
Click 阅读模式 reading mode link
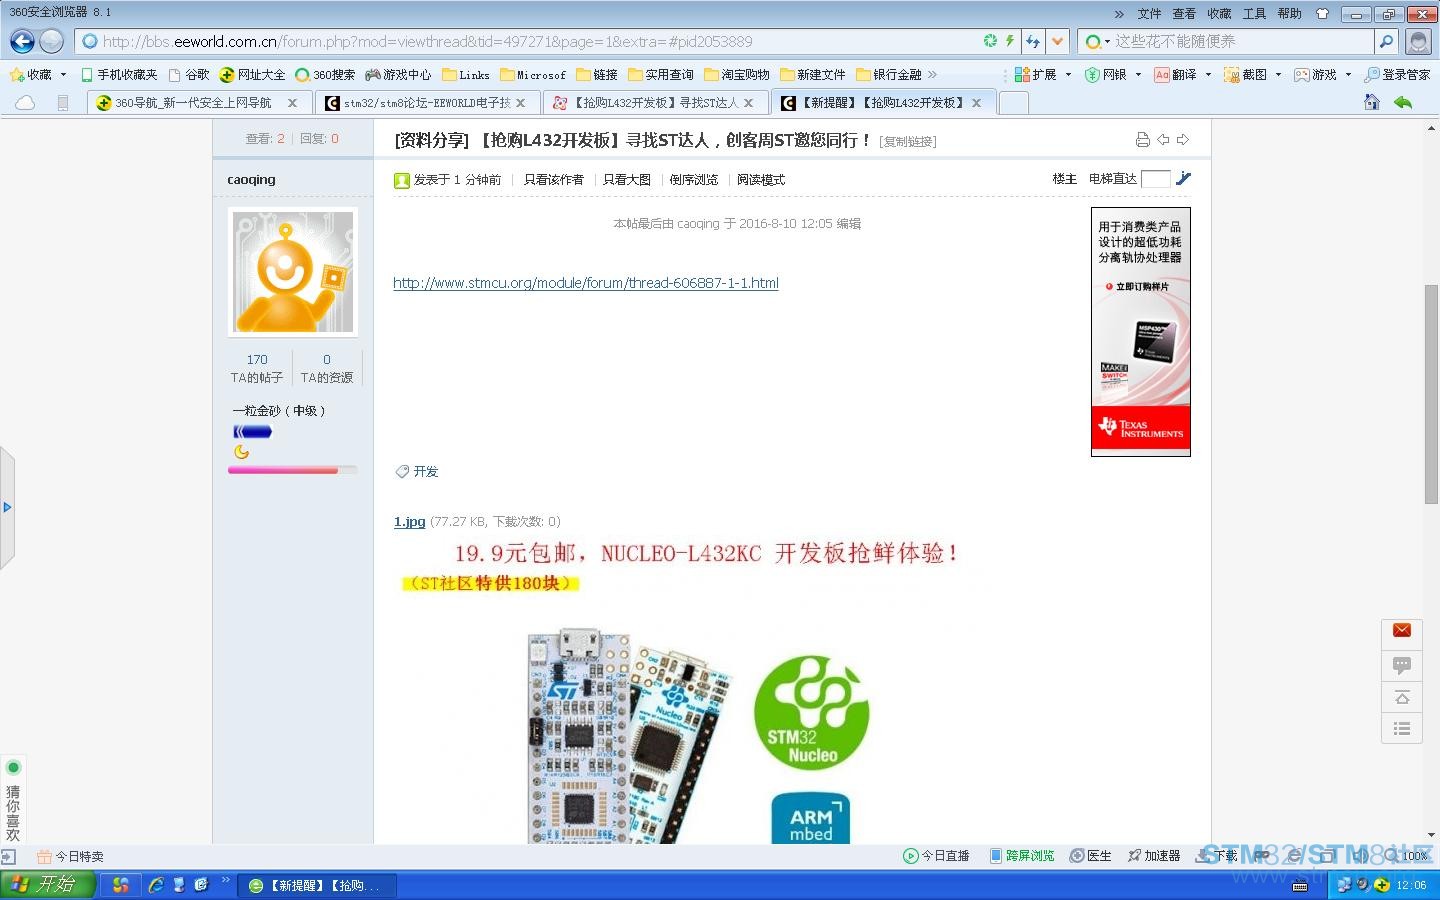pyautogui.click(x=761, y=180)
